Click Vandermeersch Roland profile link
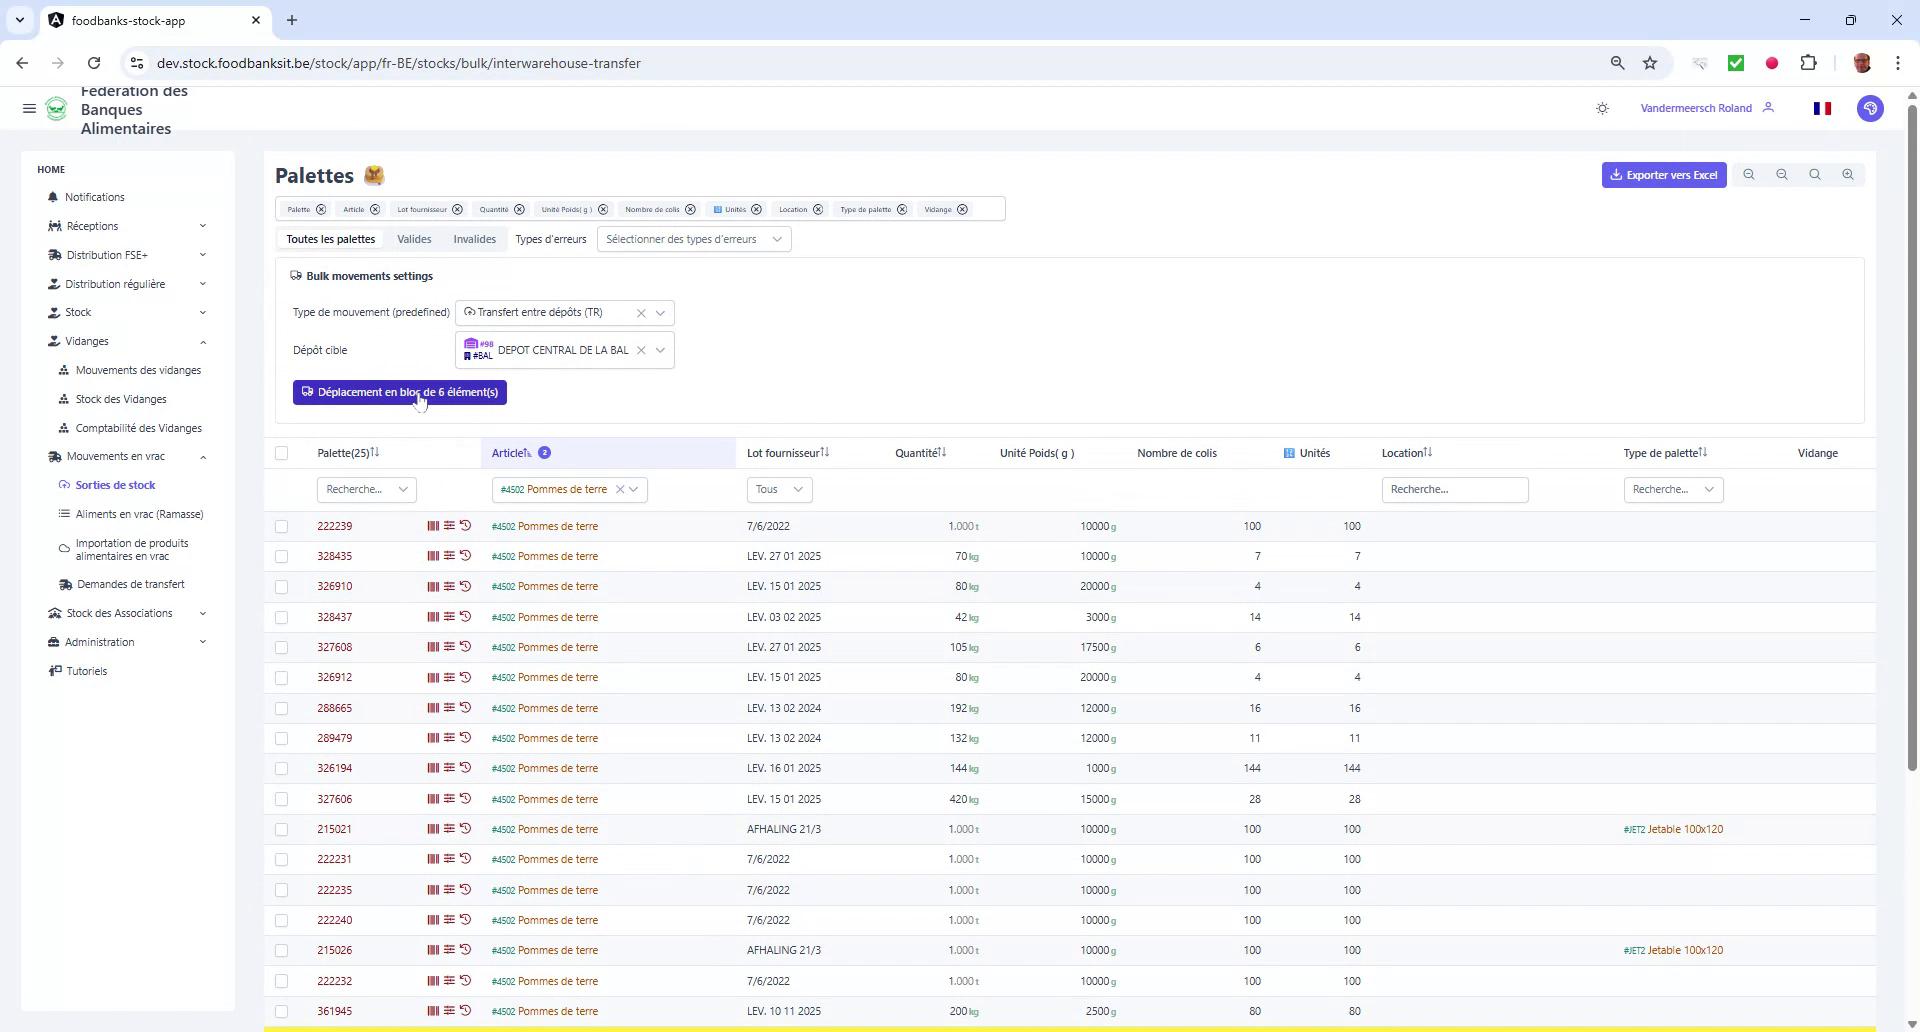 pos(1696,108)
